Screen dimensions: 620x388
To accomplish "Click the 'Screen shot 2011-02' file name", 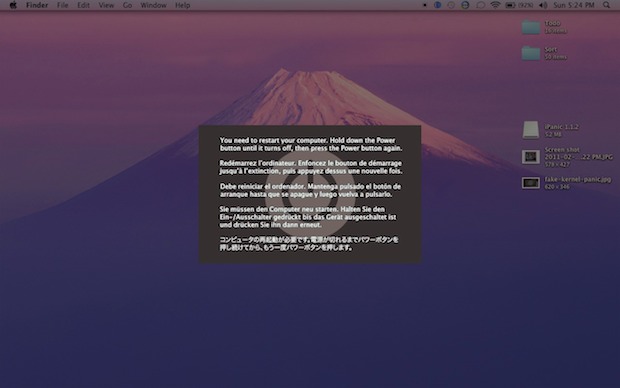I will [x=578, y=153].
